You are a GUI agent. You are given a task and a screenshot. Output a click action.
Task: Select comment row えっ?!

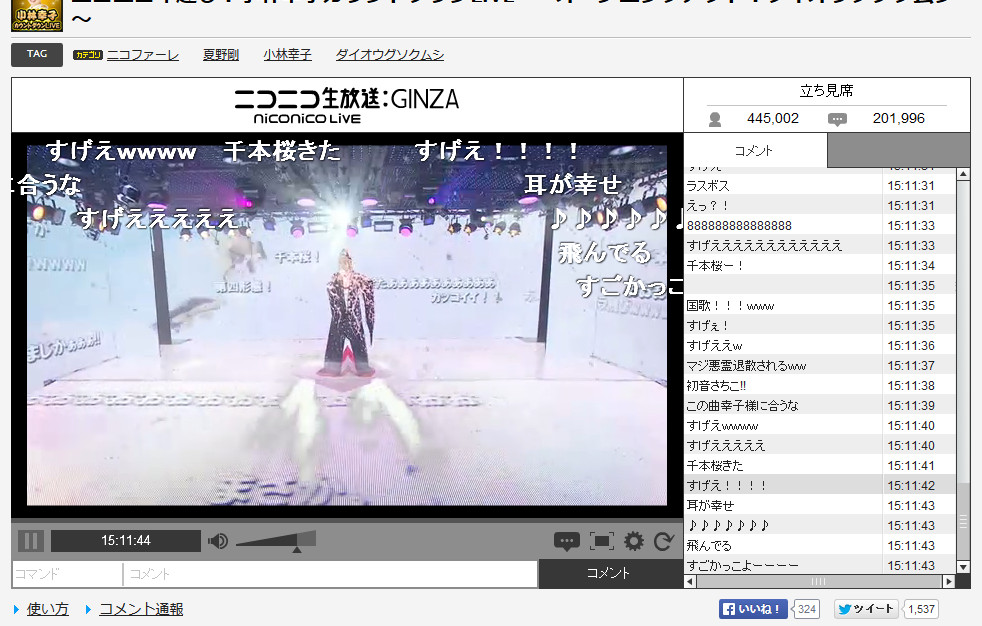pyautogui.click(x=820, y=206)
